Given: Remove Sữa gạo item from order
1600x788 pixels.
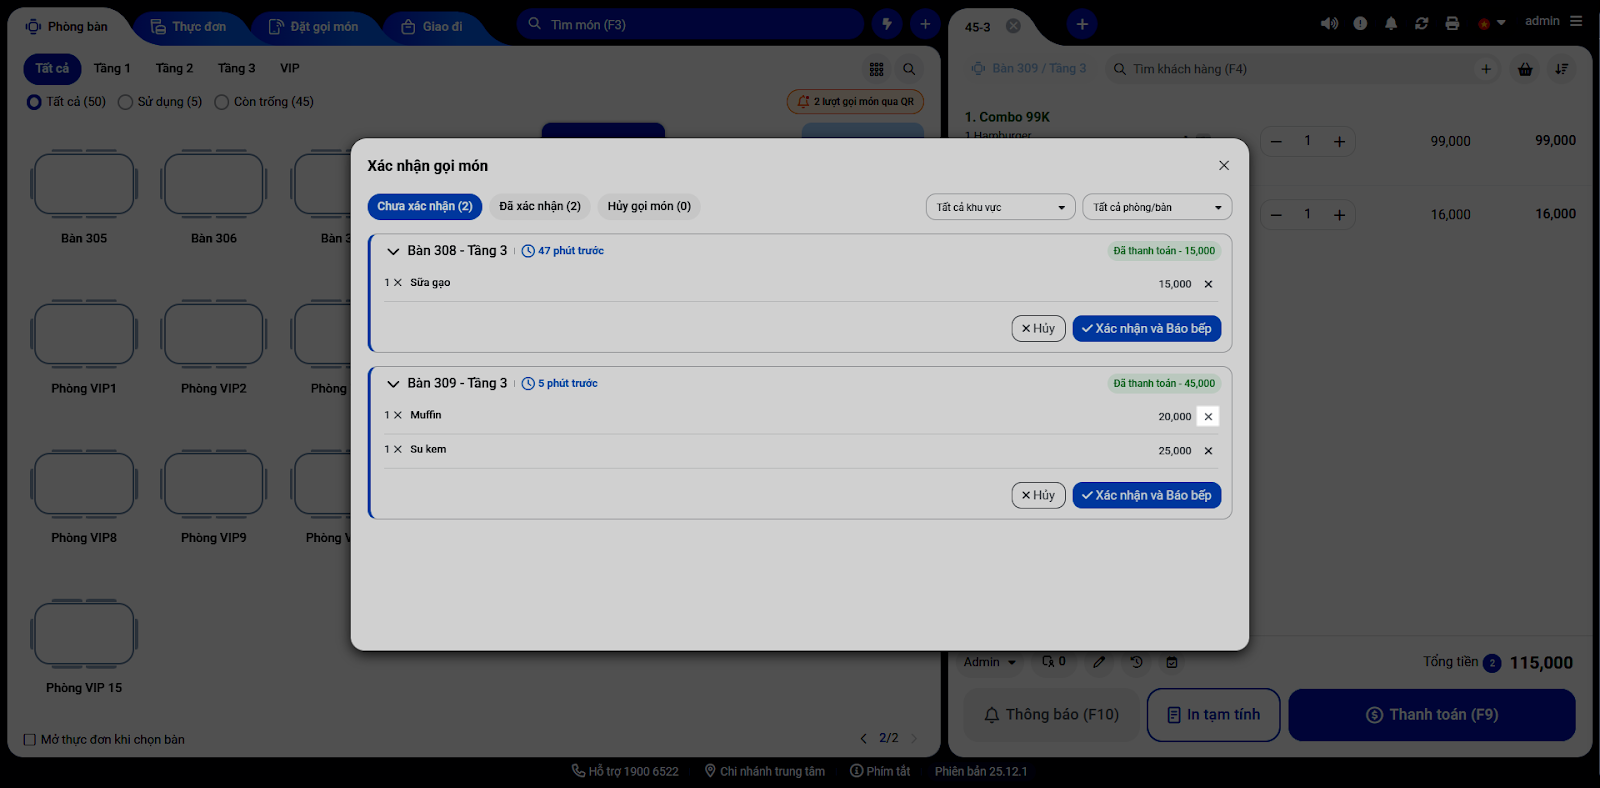Looking at the screenshot, I should (1208, 284).
